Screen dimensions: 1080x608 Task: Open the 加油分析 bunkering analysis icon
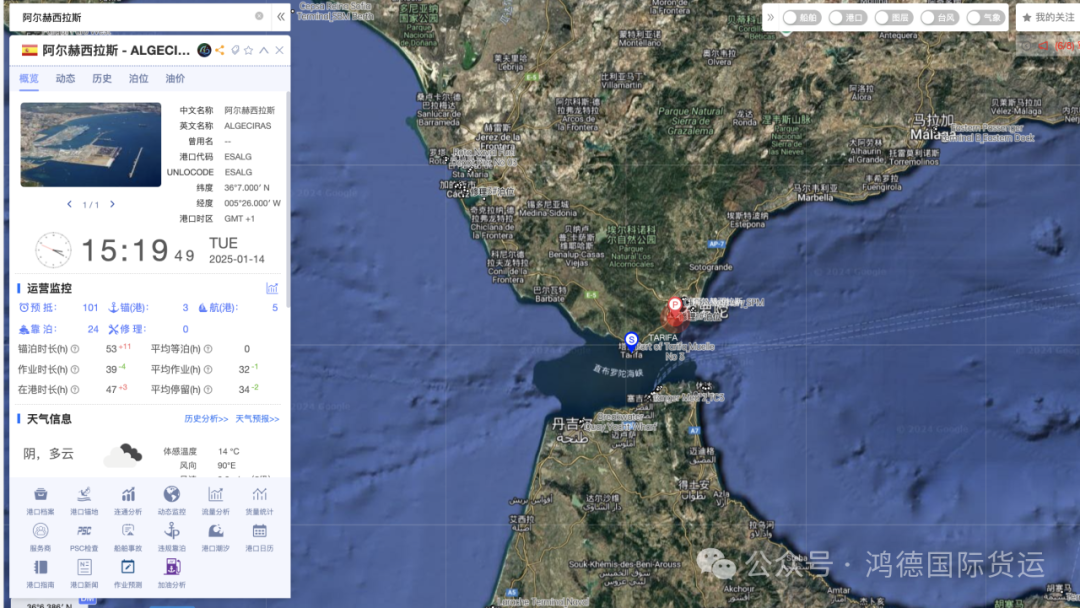click(172, 567)
